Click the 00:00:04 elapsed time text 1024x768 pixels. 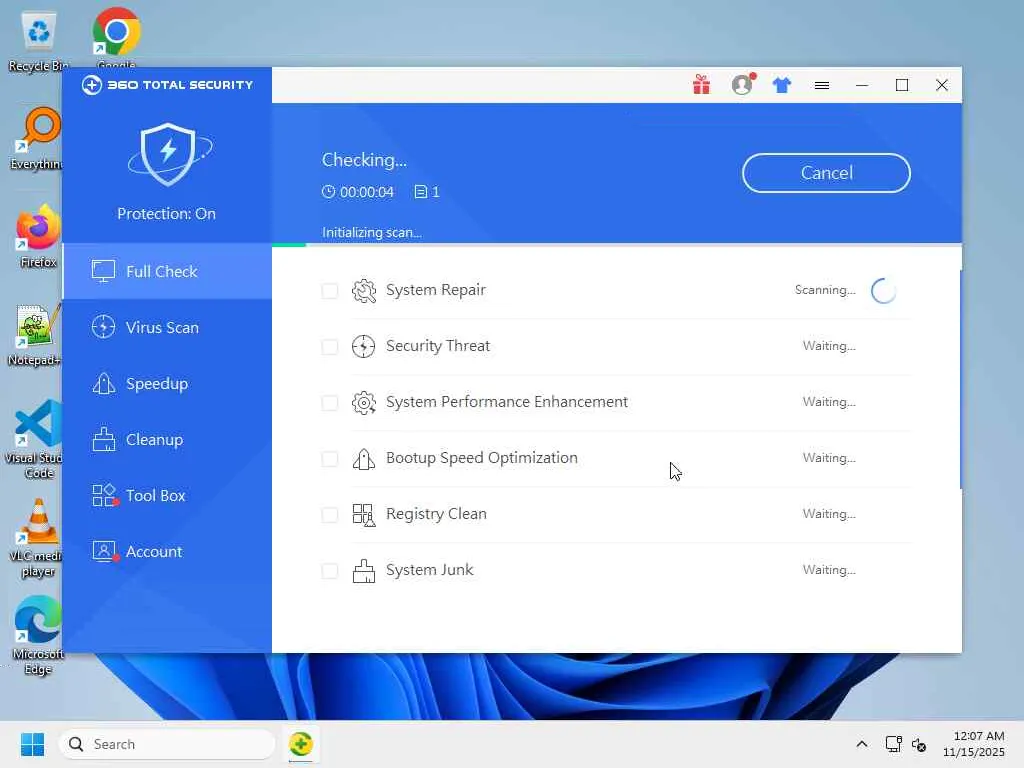[366, 192]
